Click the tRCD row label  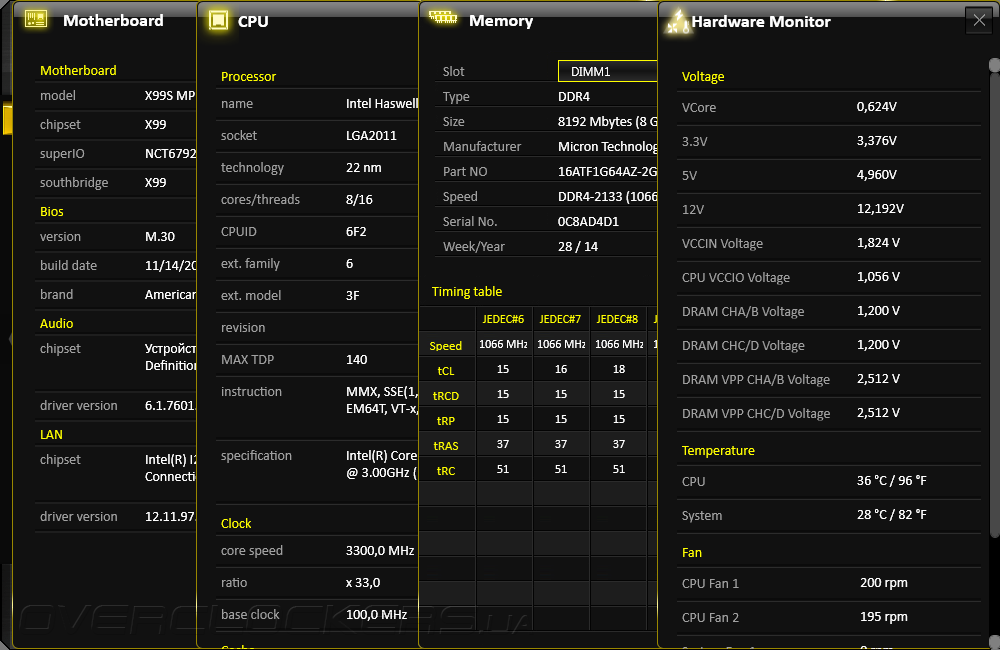(x=446, y=395)
